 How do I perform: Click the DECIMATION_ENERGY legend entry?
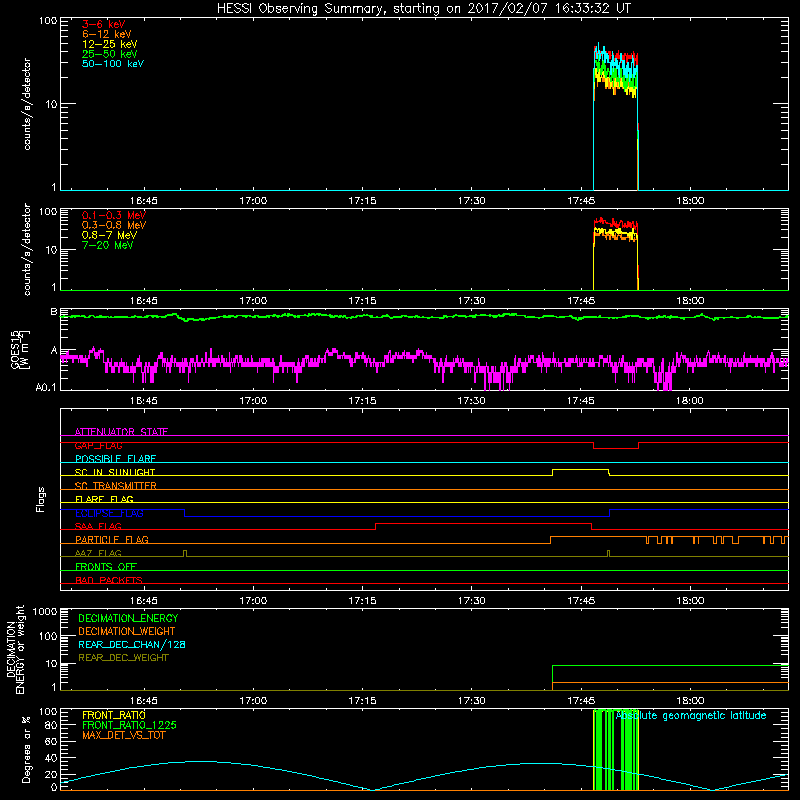[128, 618]
